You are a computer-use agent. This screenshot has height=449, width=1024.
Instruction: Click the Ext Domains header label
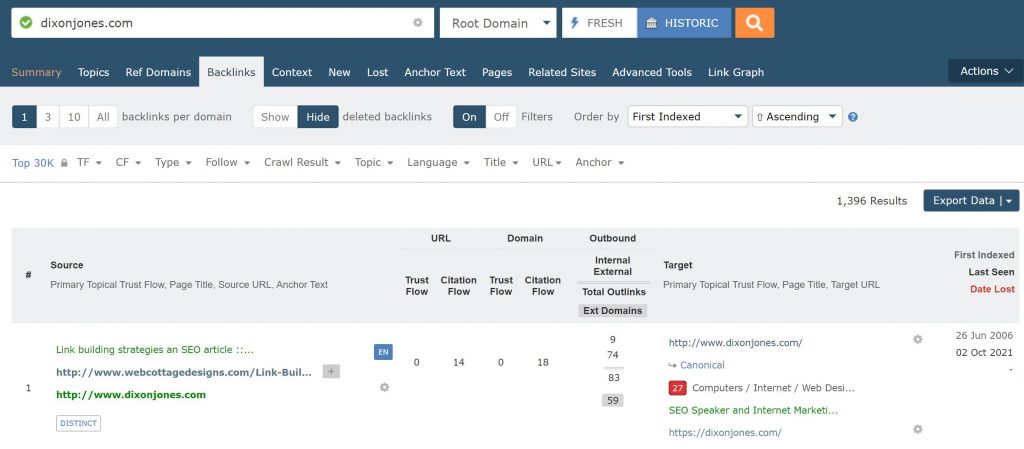(x=613, y=311)
